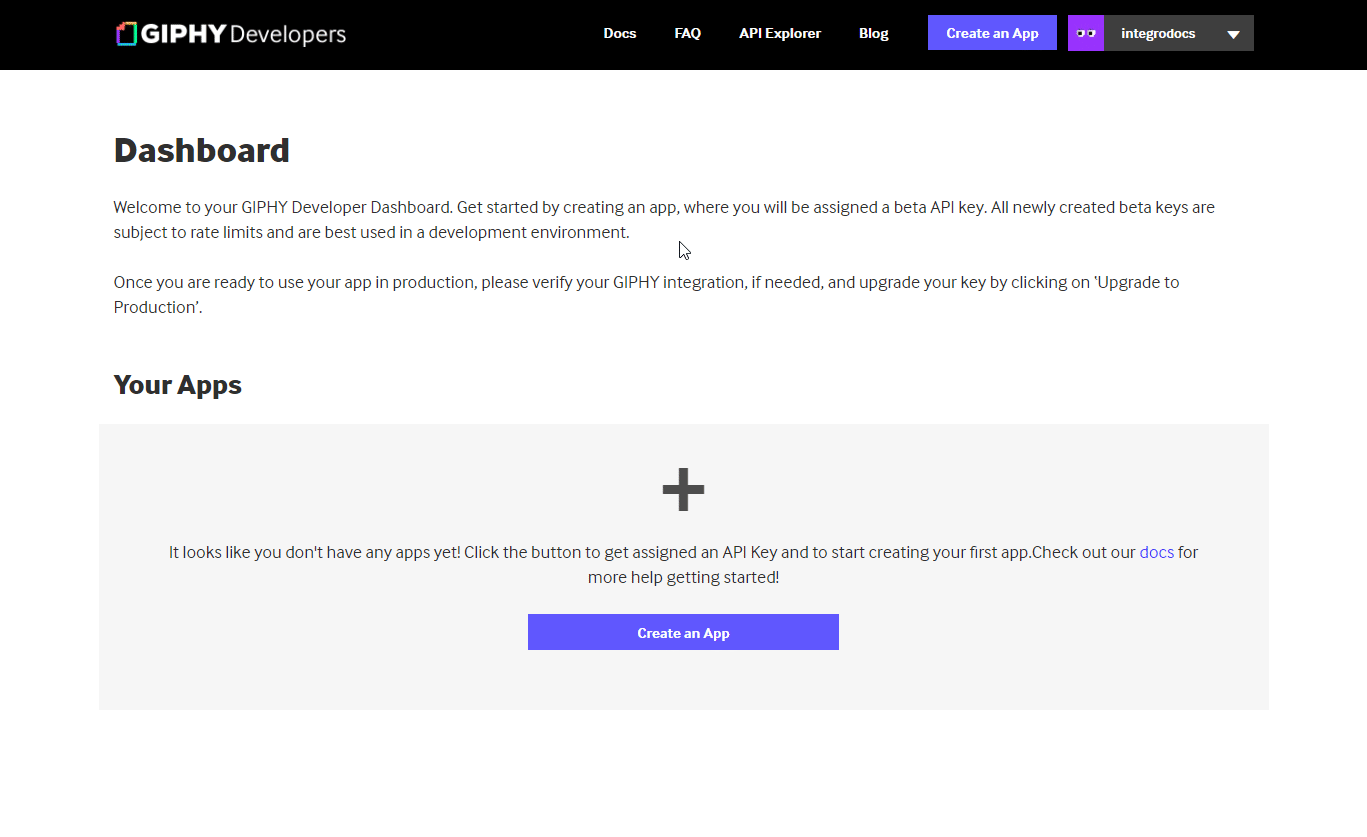The width and height of the screenshot is (1367, 837).
Task: Expand the integrodocs account dropdown arrow
Action: (1233, 34)
